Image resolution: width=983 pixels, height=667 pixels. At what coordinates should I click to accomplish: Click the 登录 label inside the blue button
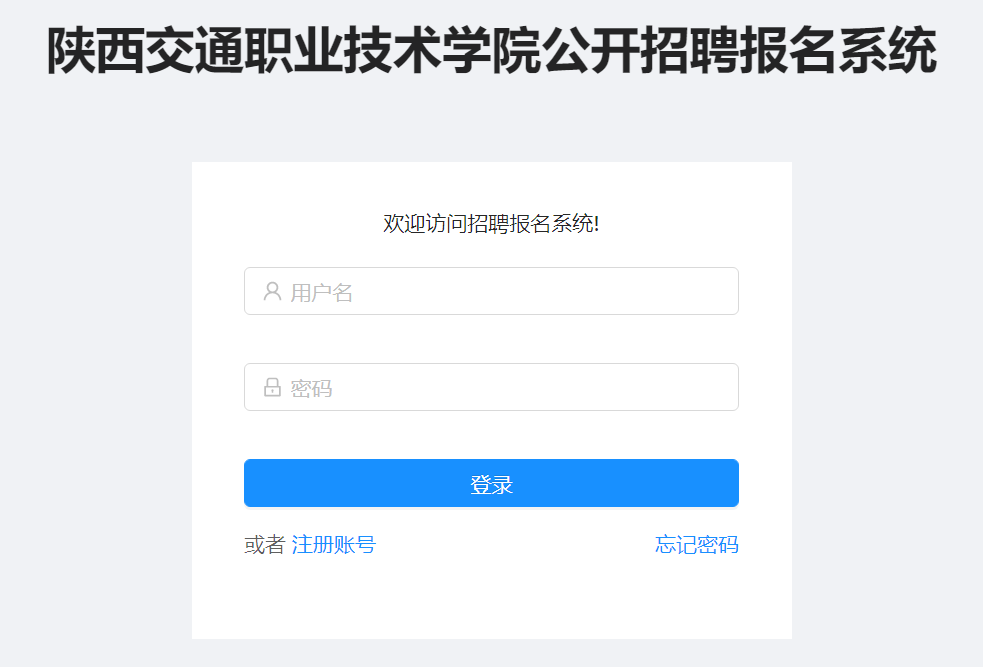pos(492,485)
